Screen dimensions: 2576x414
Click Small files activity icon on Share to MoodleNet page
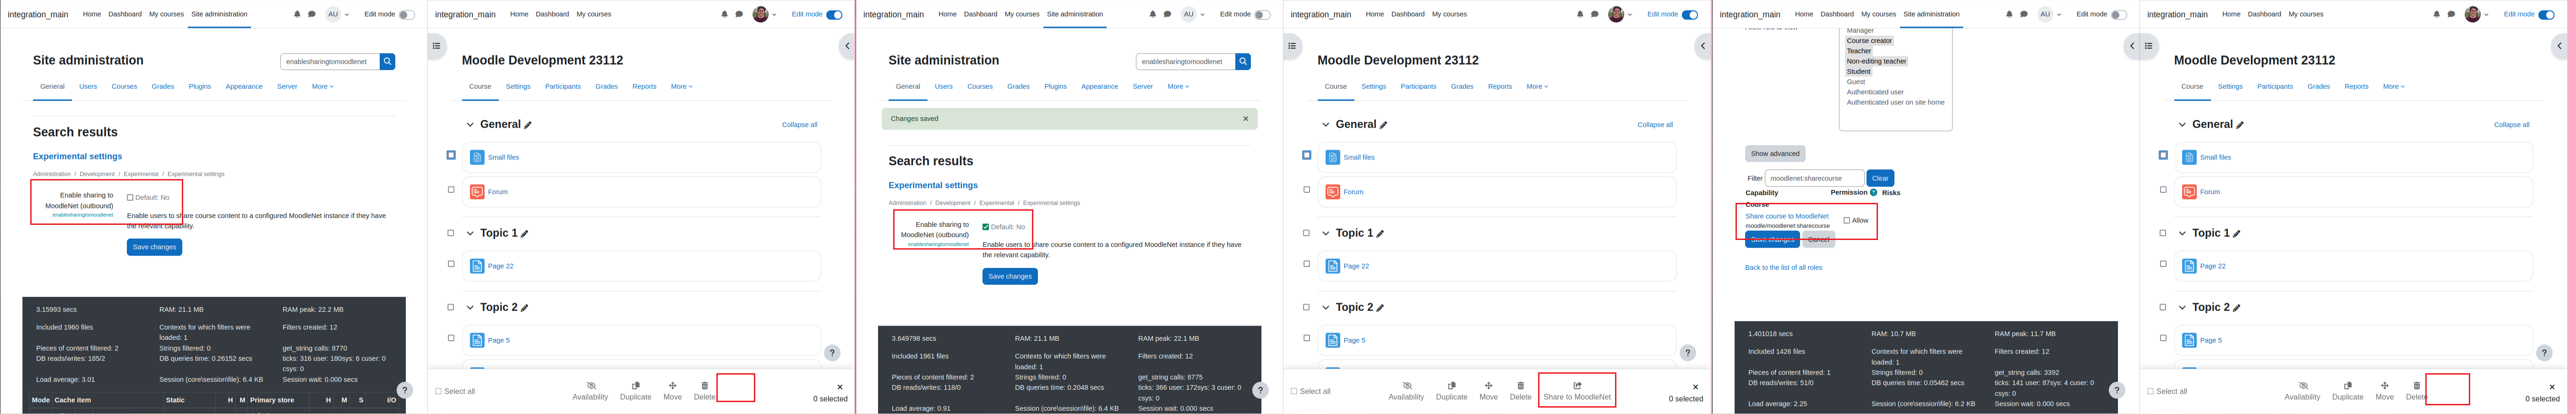(x=1332, y=157)
